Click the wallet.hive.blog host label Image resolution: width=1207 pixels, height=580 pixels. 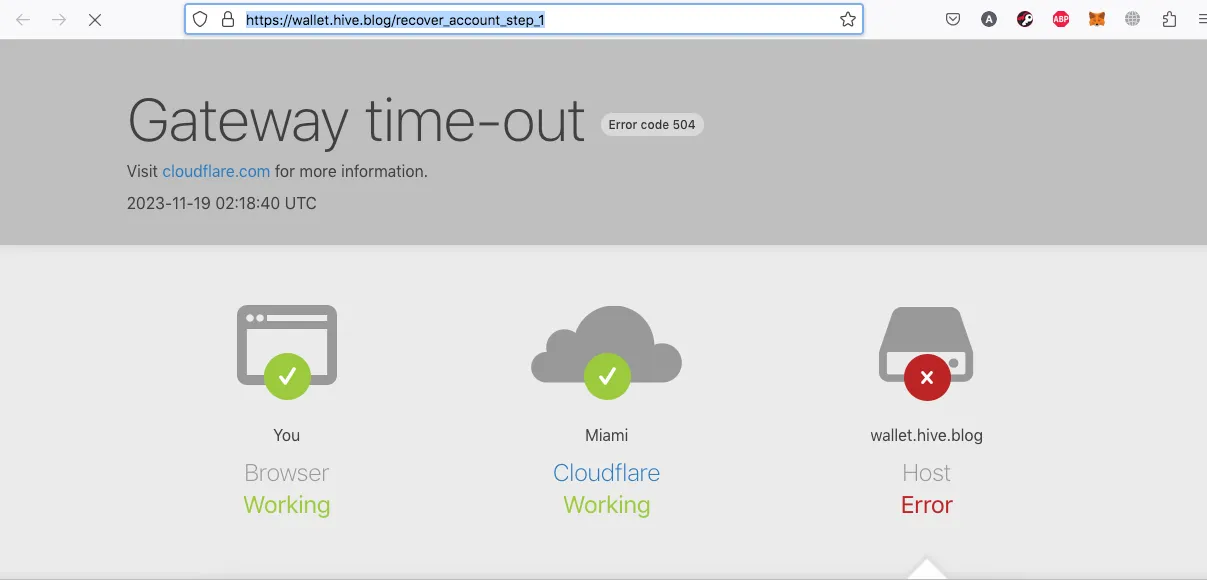[927, 435]
